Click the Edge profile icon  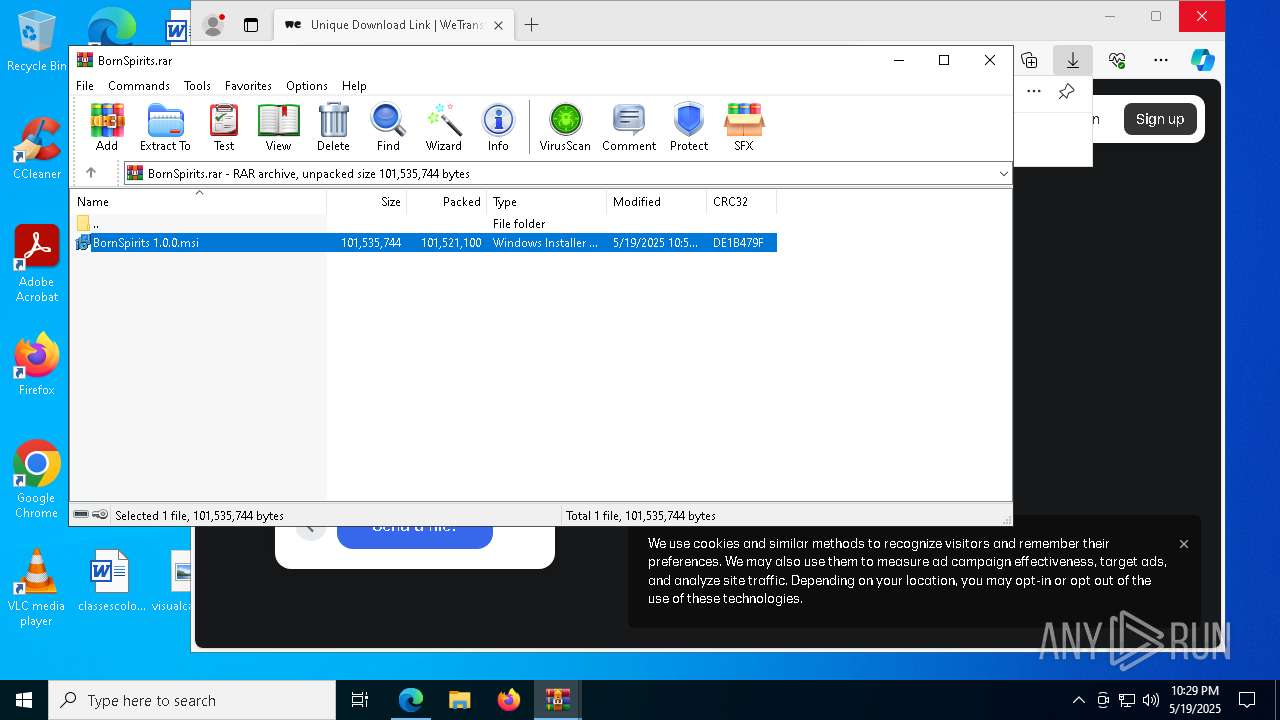(x=213, y=25)
